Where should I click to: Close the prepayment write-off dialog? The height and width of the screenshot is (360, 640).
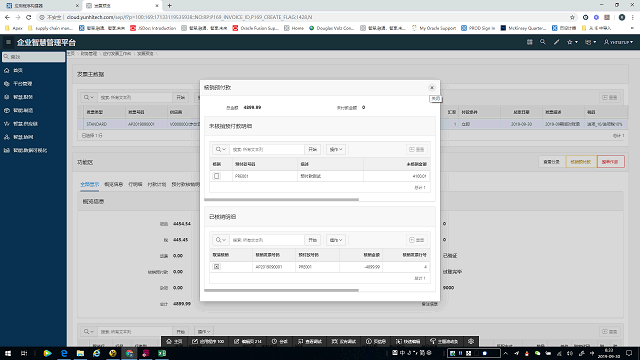click(432, 88)
